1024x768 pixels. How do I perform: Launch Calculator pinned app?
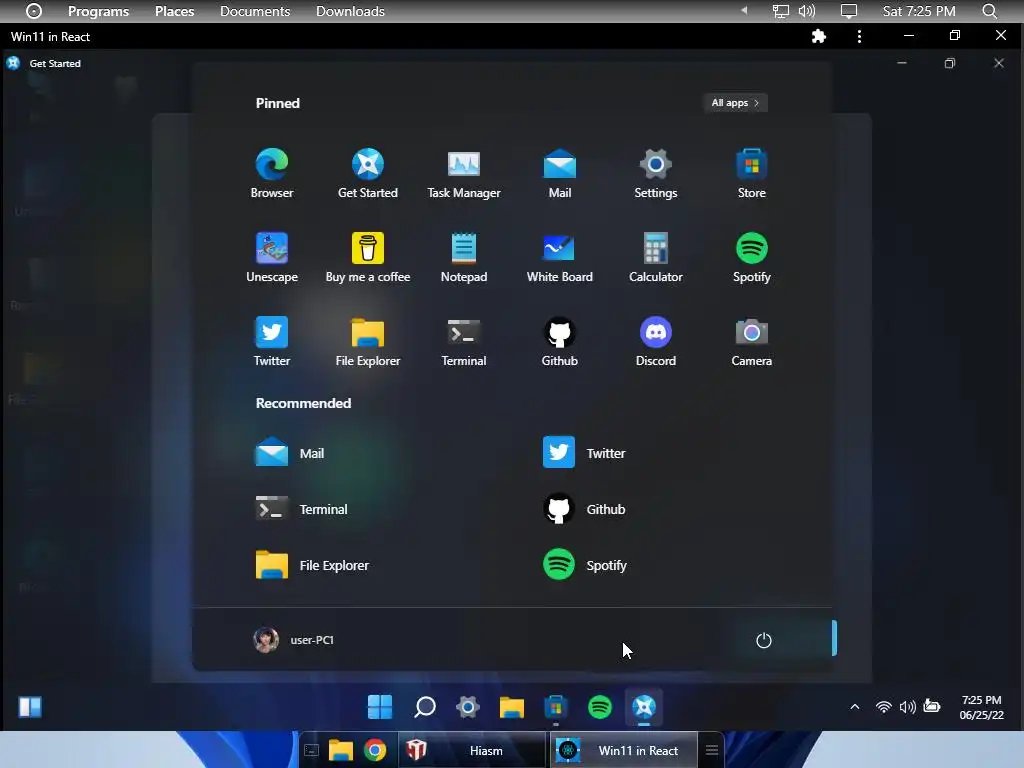coord(656,257)
